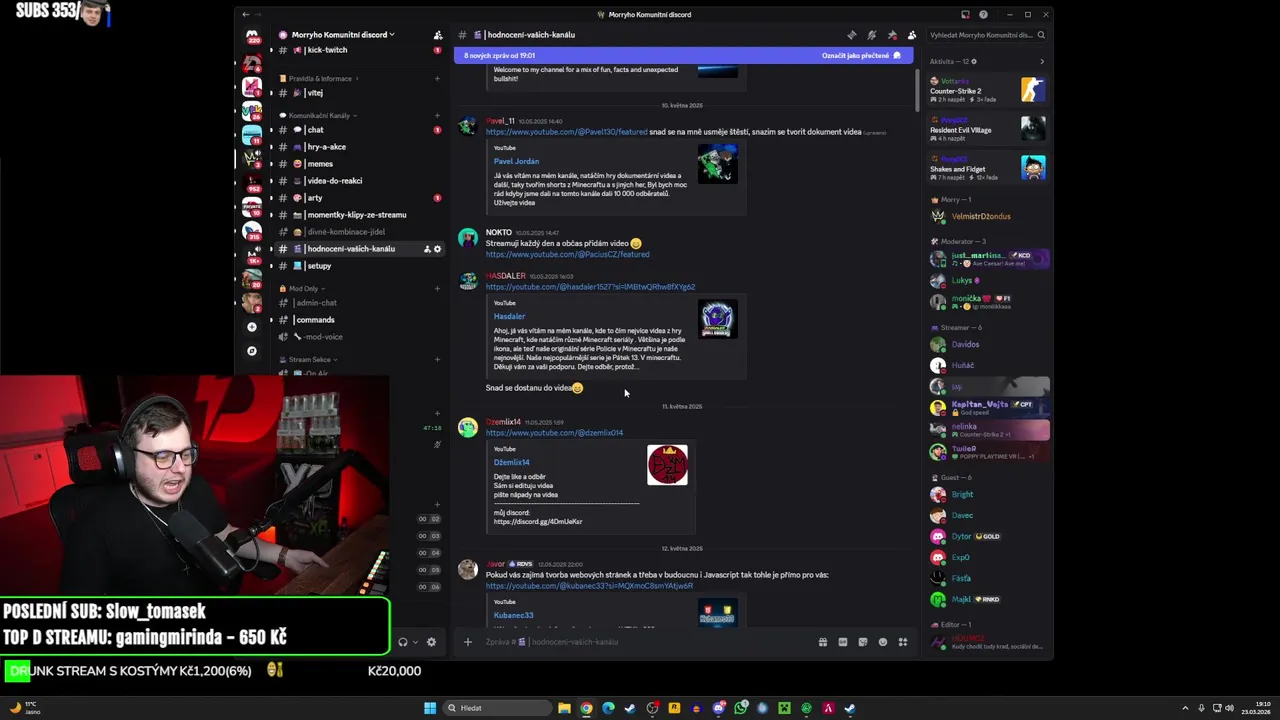Viewport: 1280px width, 720px height.
Task: Open the video-do-reakci channel
Action: [356, 181]
